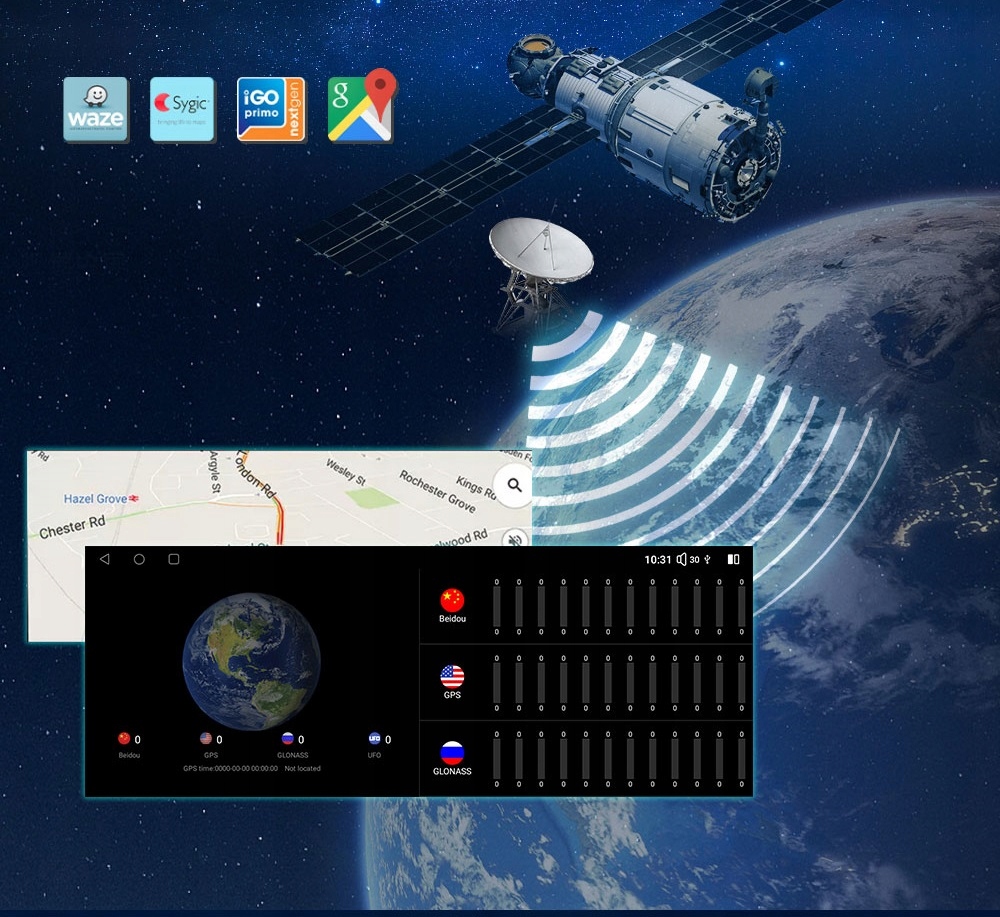Screen dimensions: 1000x917
Task: Tap the UFO satellite counter icon
Action: [374, 738]
